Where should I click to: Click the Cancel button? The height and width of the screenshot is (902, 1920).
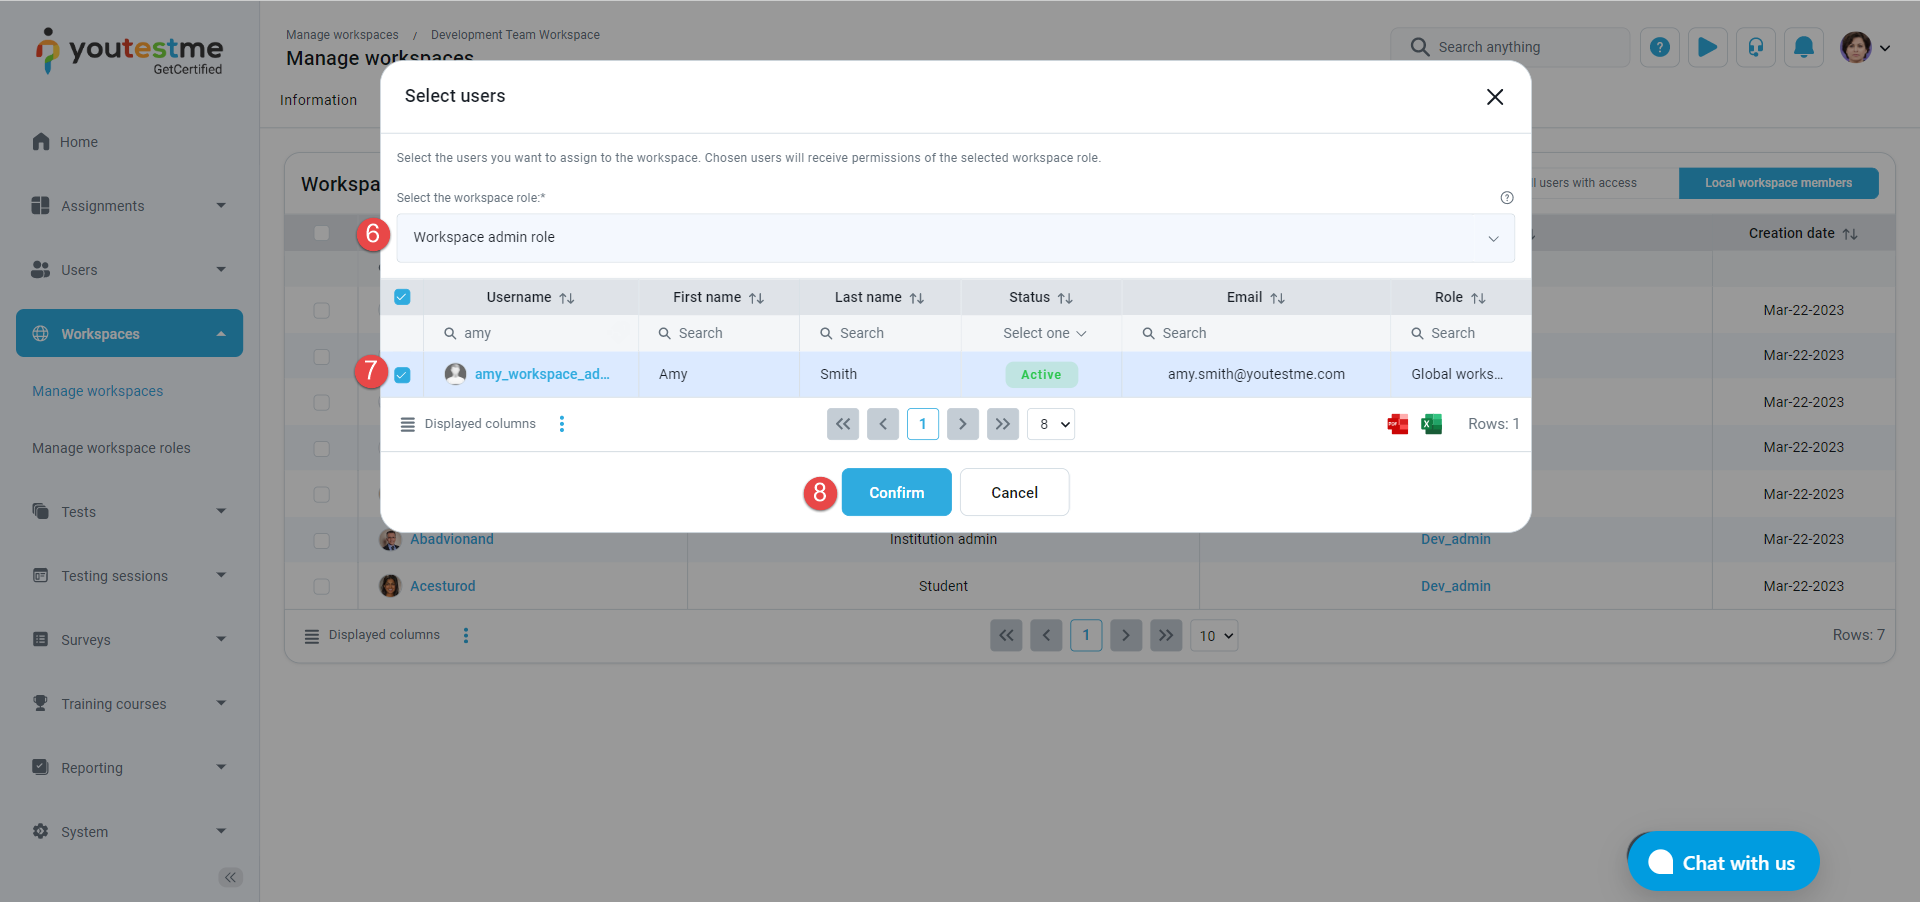(1014, 492)
